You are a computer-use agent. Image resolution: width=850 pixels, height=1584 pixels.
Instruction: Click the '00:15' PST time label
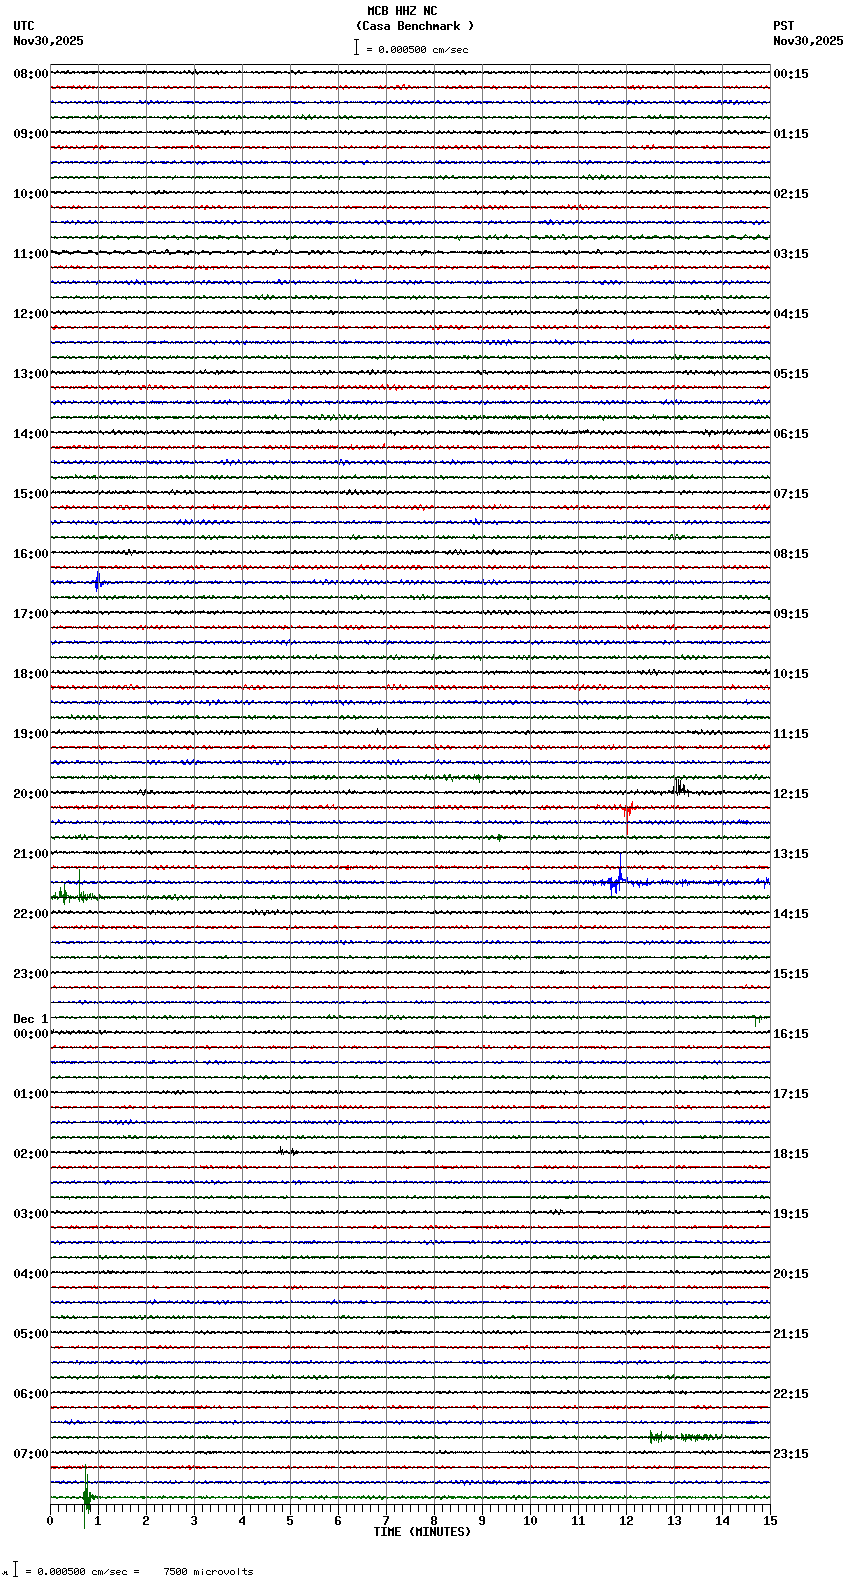click(x=791, y=74)
